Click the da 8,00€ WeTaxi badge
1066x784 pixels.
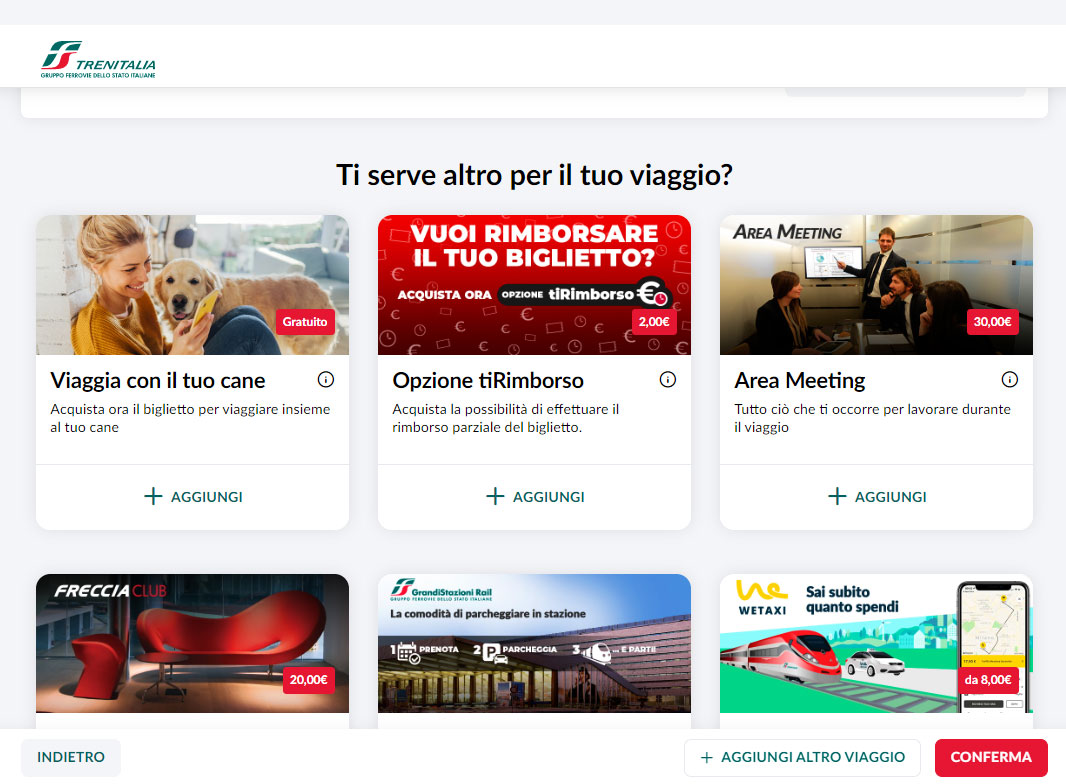(x=988, y=680)
